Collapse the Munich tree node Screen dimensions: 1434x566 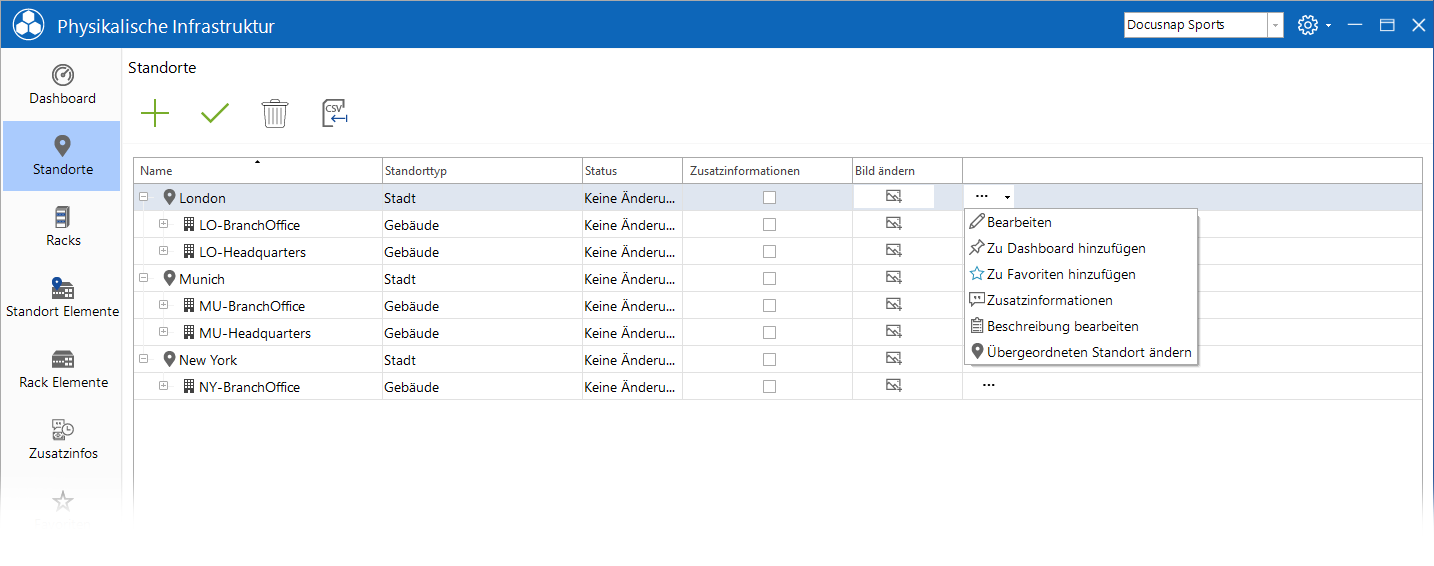click(144, 278)
